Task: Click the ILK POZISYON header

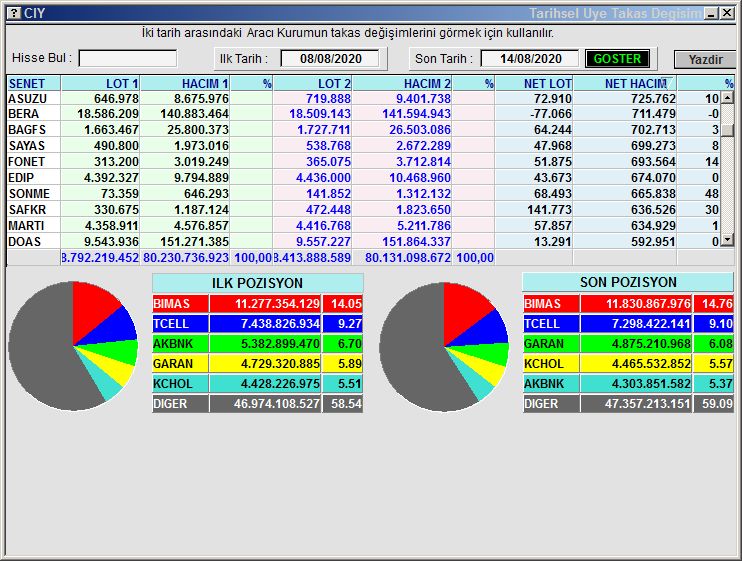Action: point(257,283)
